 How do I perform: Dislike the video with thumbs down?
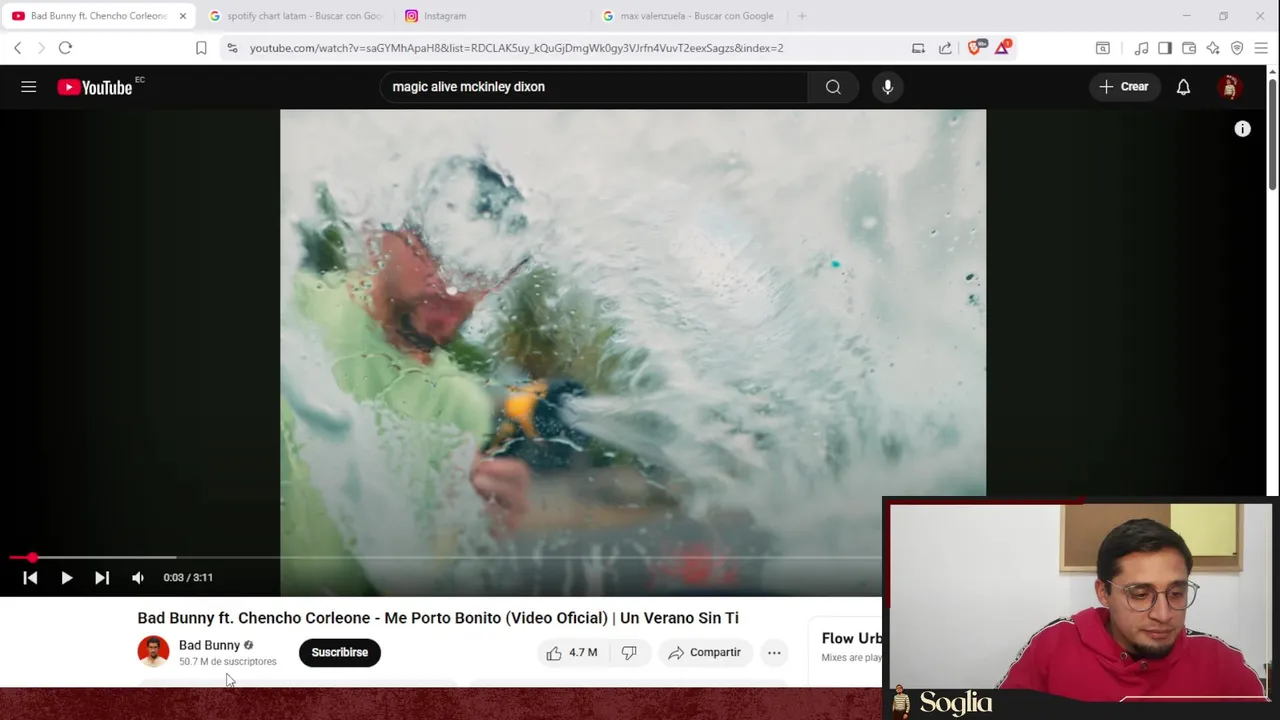click(x=629, y=653)
